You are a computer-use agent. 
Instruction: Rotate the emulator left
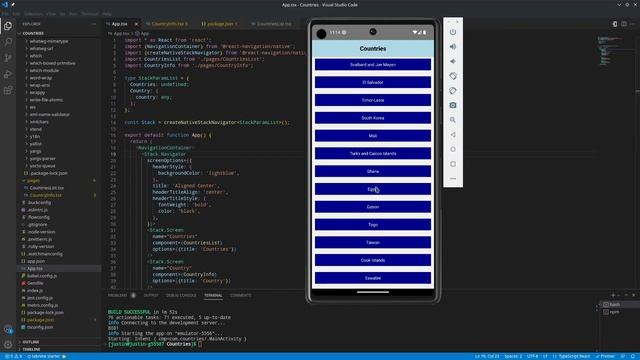tap(453, 76)
